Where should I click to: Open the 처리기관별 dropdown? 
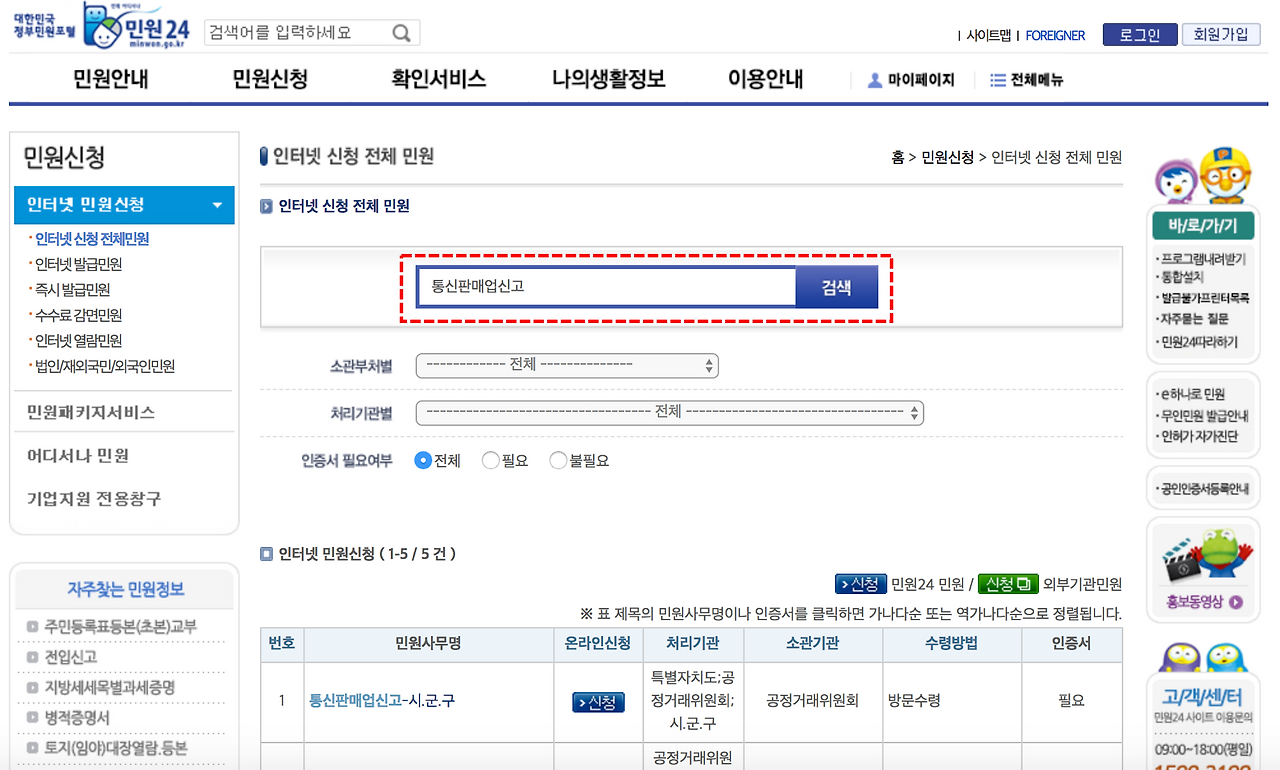point(669,412)
